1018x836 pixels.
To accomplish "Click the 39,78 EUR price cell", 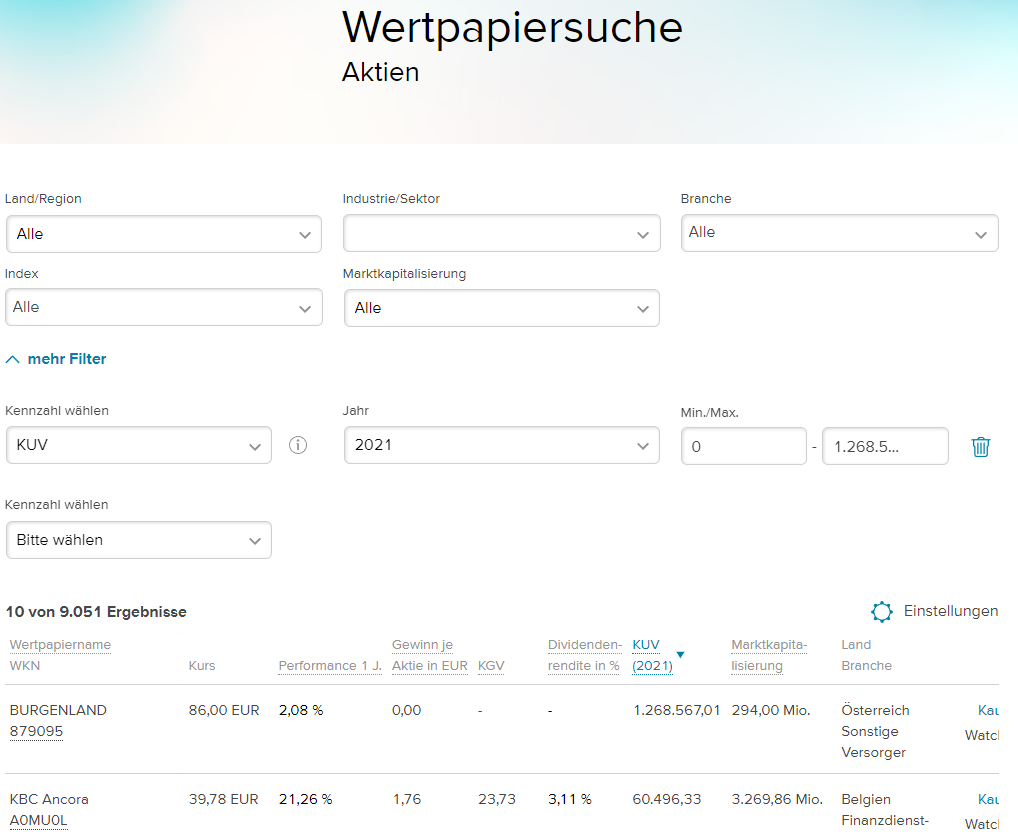I will (x=223, y=800).
